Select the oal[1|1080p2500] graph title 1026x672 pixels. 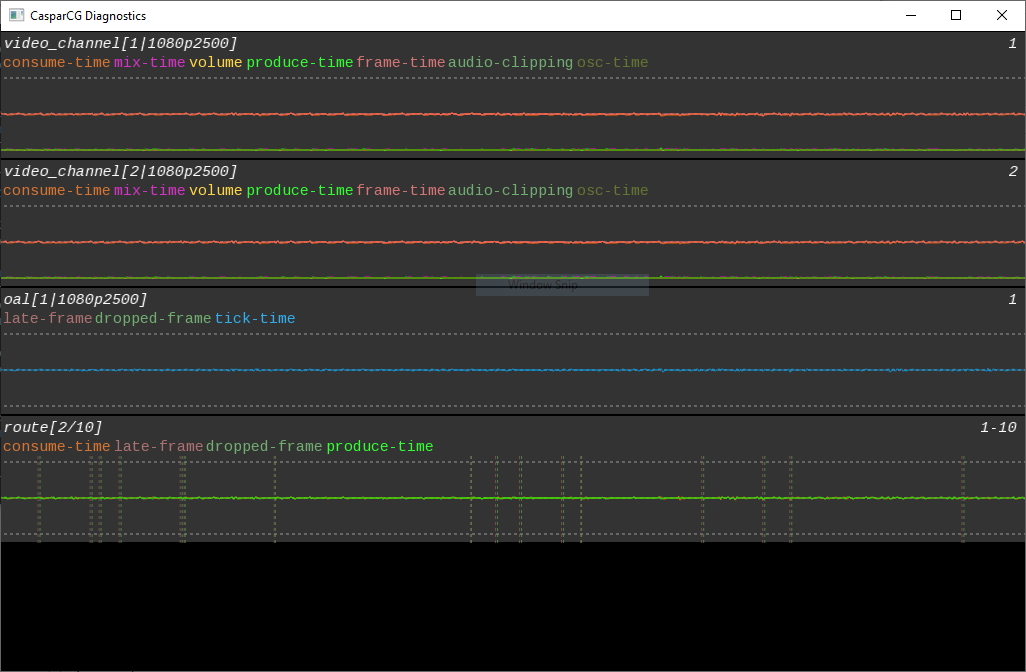(x=76, y=299)
